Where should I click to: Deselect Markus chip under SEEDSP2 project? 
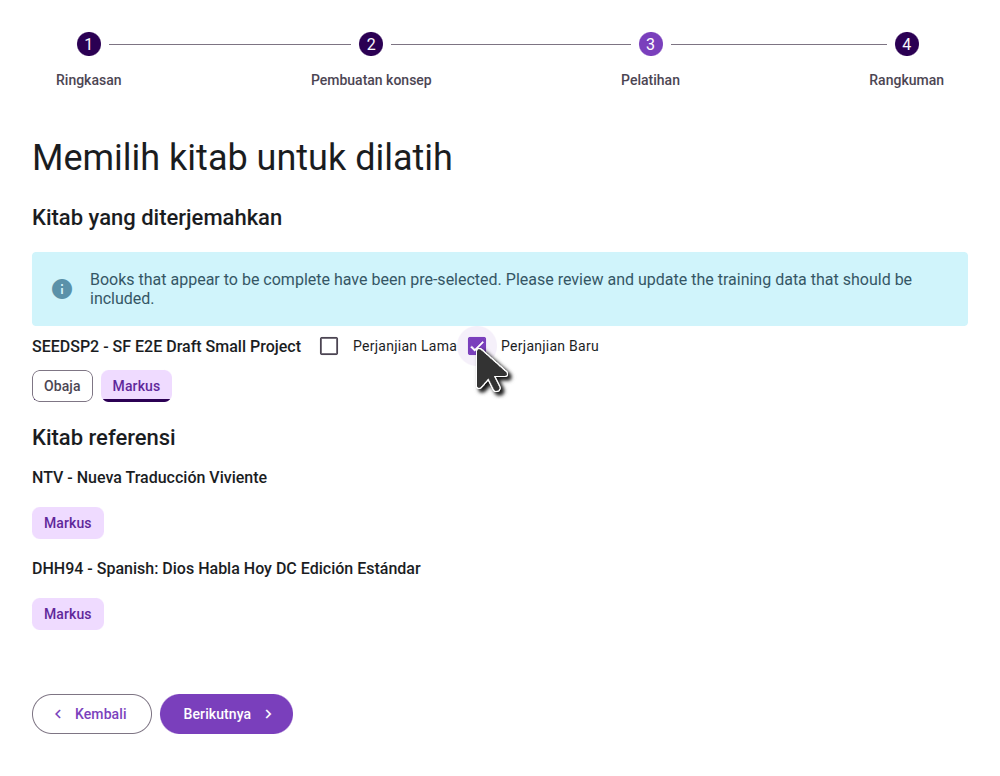pos(136,386)
